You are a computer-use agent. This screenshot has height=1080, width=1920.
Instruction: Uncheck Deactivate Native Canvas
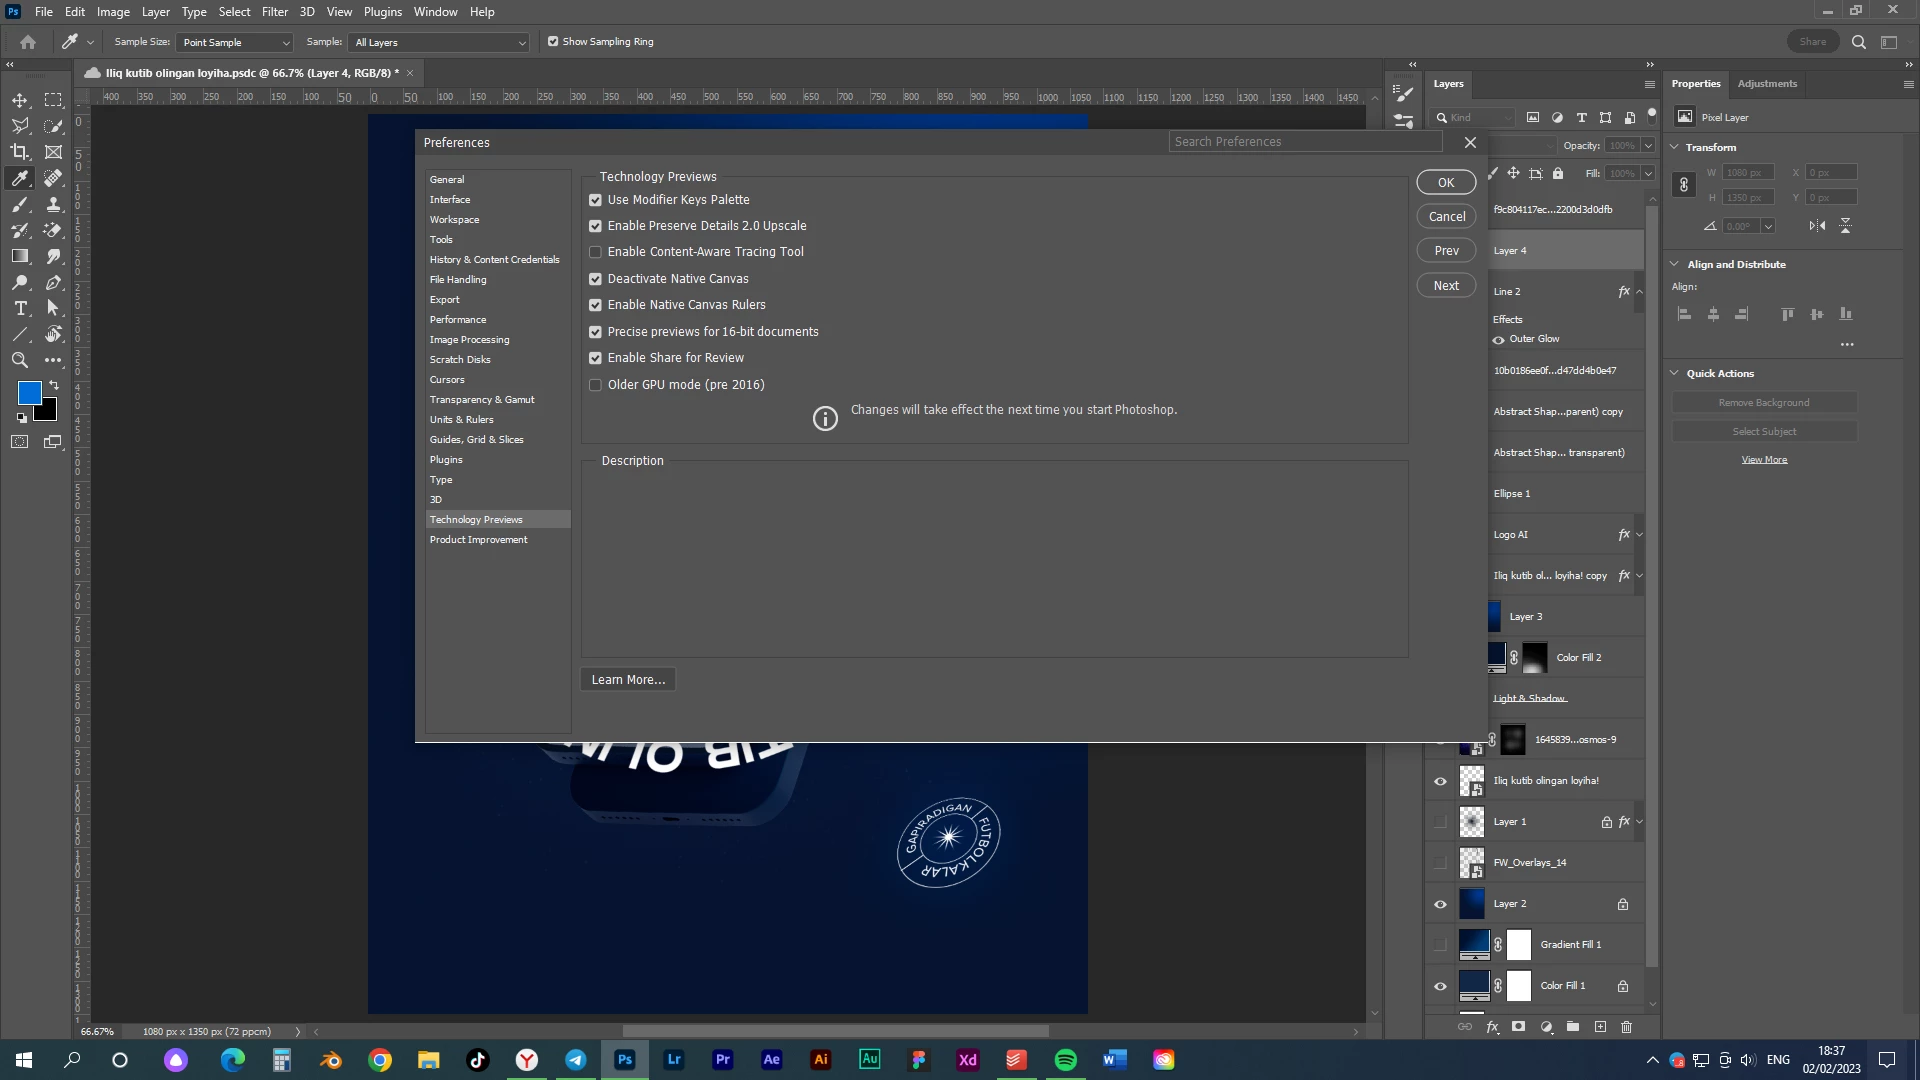pos(596,279)
